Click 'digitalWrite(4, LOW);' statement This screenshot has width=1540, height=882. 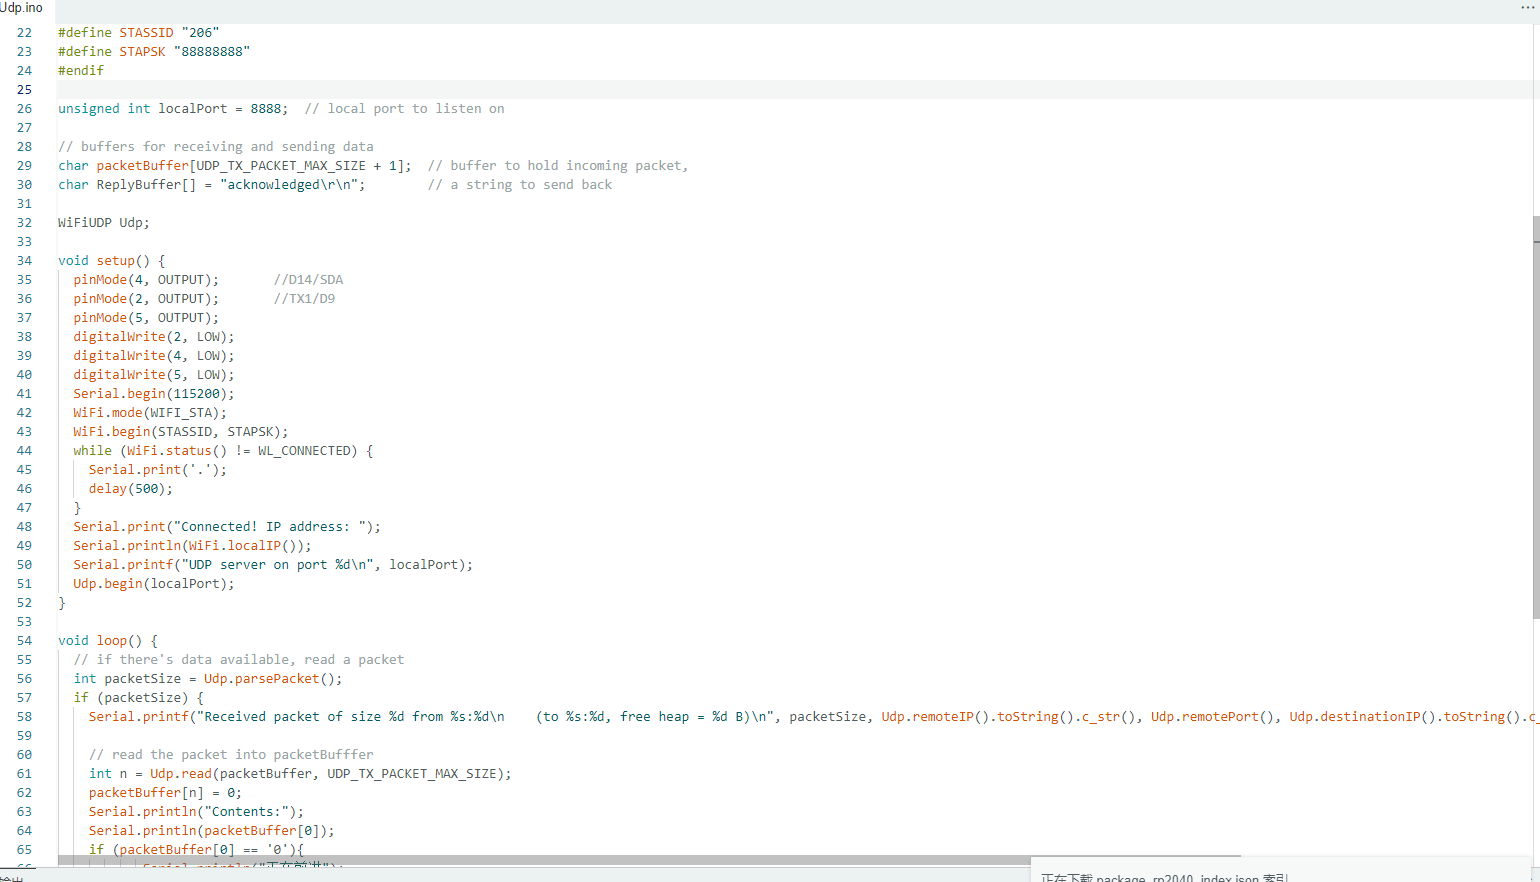(x=154, y=356)
